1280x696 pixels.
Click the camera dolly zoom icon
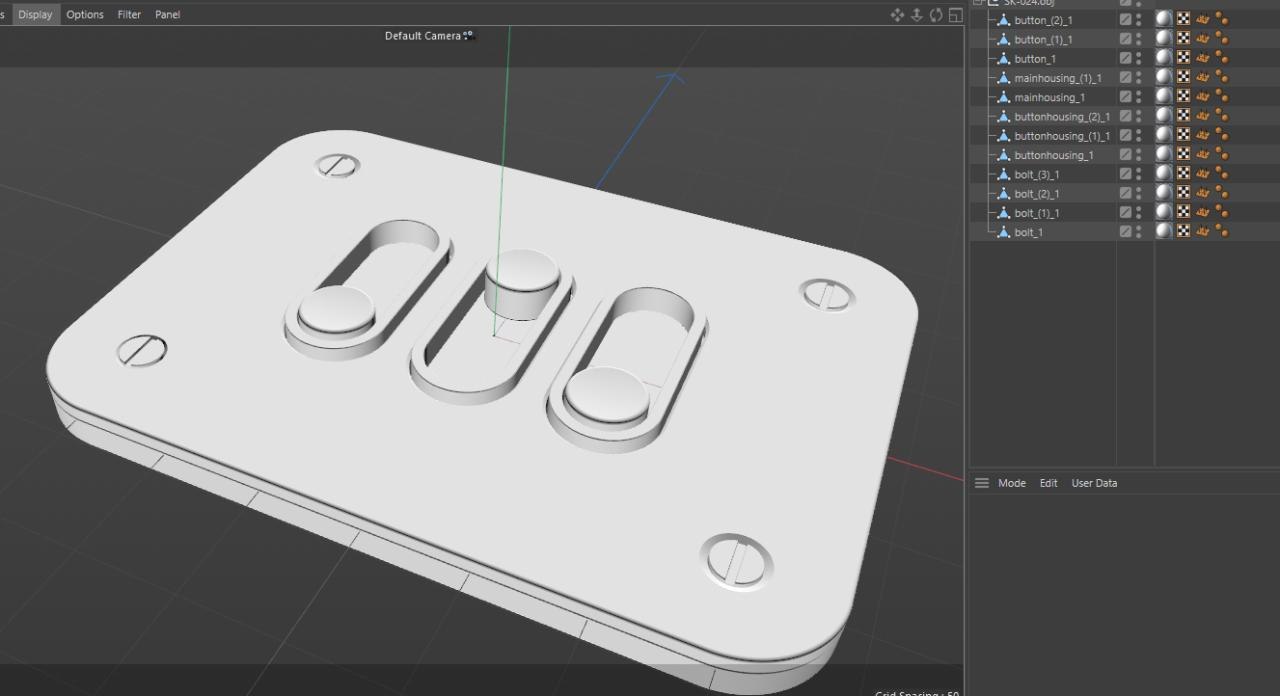(916, 15)
